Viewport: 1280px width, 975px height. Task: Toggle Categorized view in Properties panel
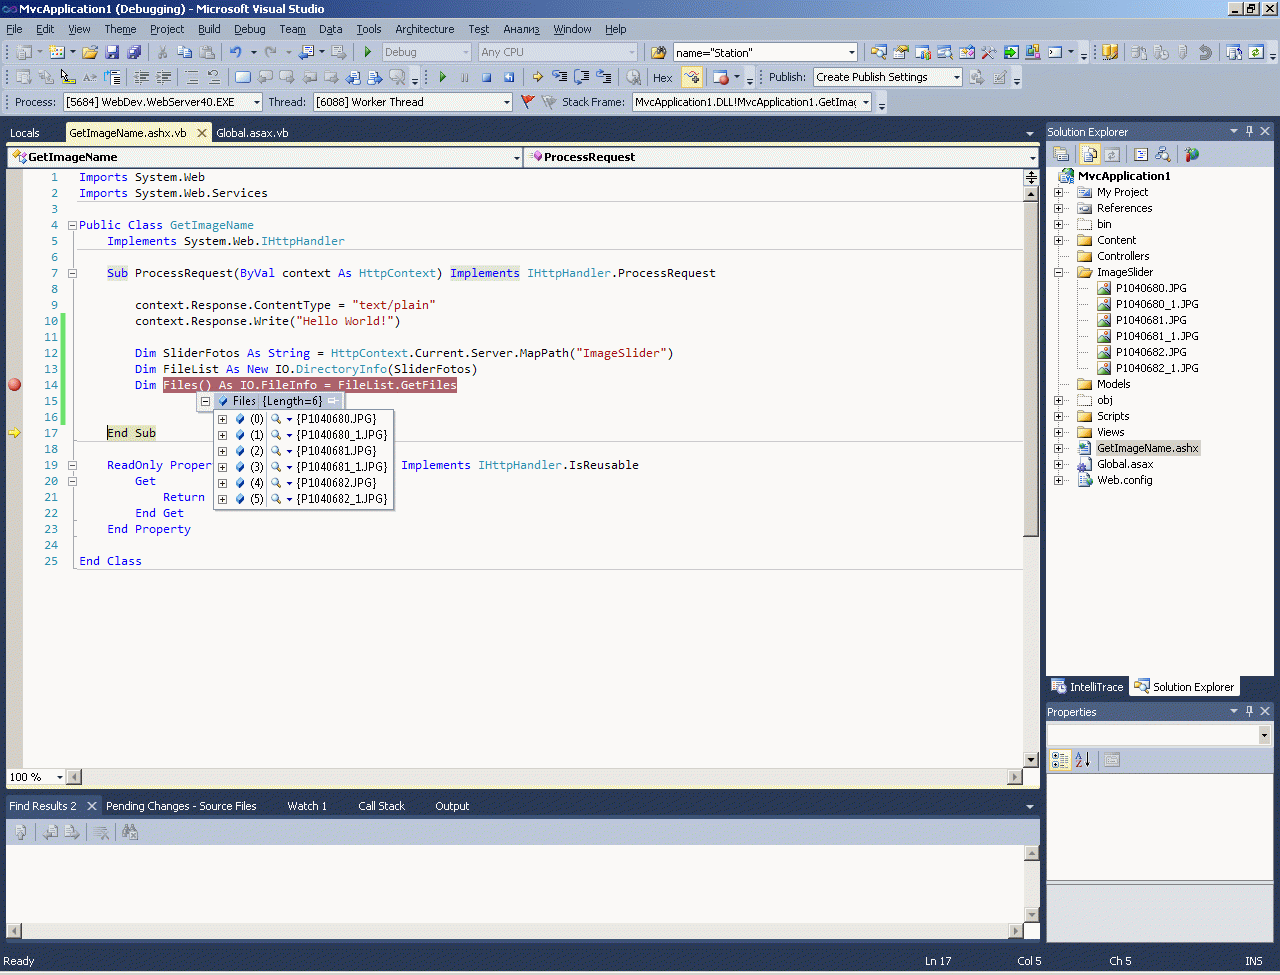click(1060, 761)
